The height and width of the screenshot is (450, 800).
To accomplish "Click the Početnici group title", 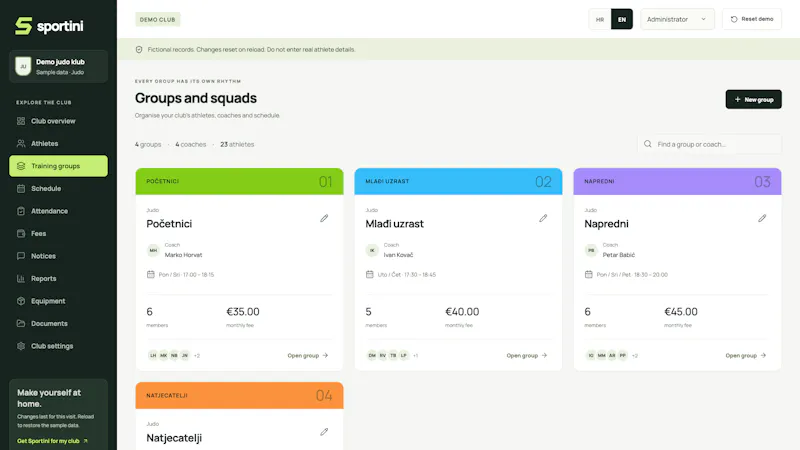I will coord(169,223).
